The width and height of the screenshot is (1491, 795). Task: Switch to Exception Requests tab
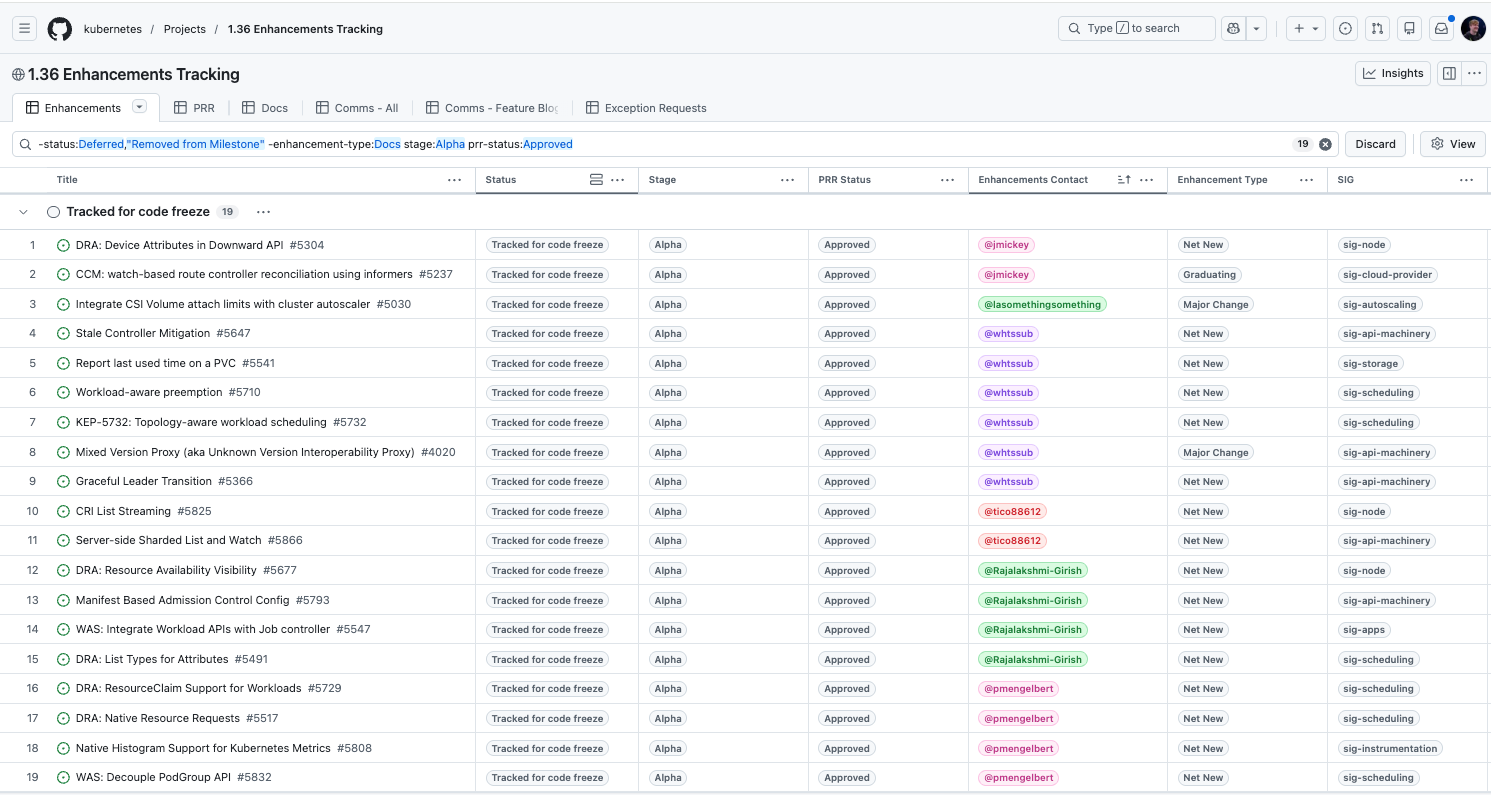tap(646, 108)
